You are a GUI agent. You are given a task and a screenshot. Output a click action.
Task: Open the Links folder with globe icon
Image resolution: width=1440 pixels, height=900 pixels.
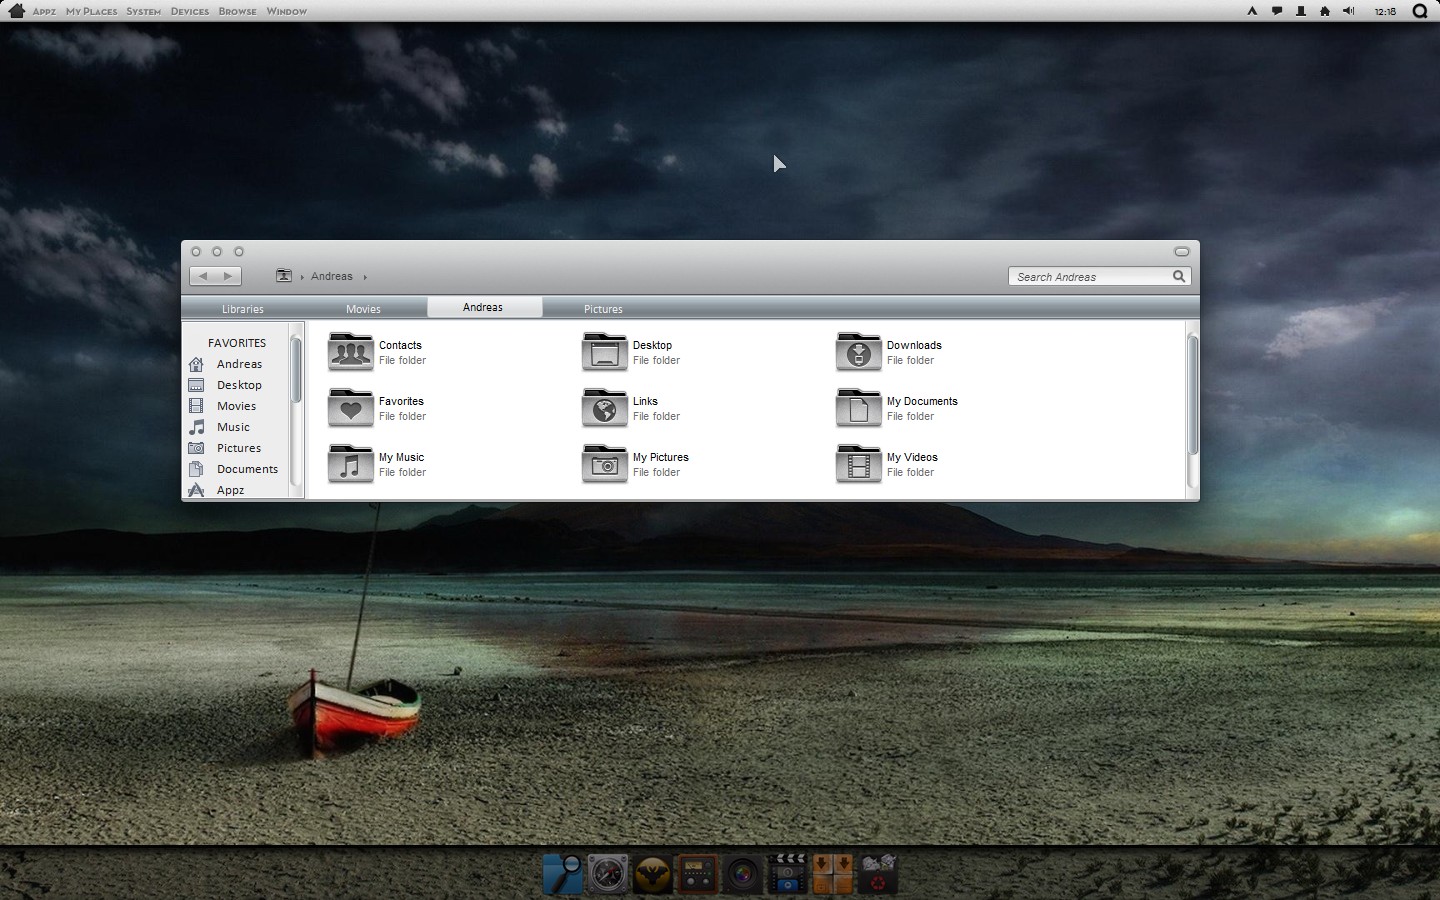pos(604,408)
